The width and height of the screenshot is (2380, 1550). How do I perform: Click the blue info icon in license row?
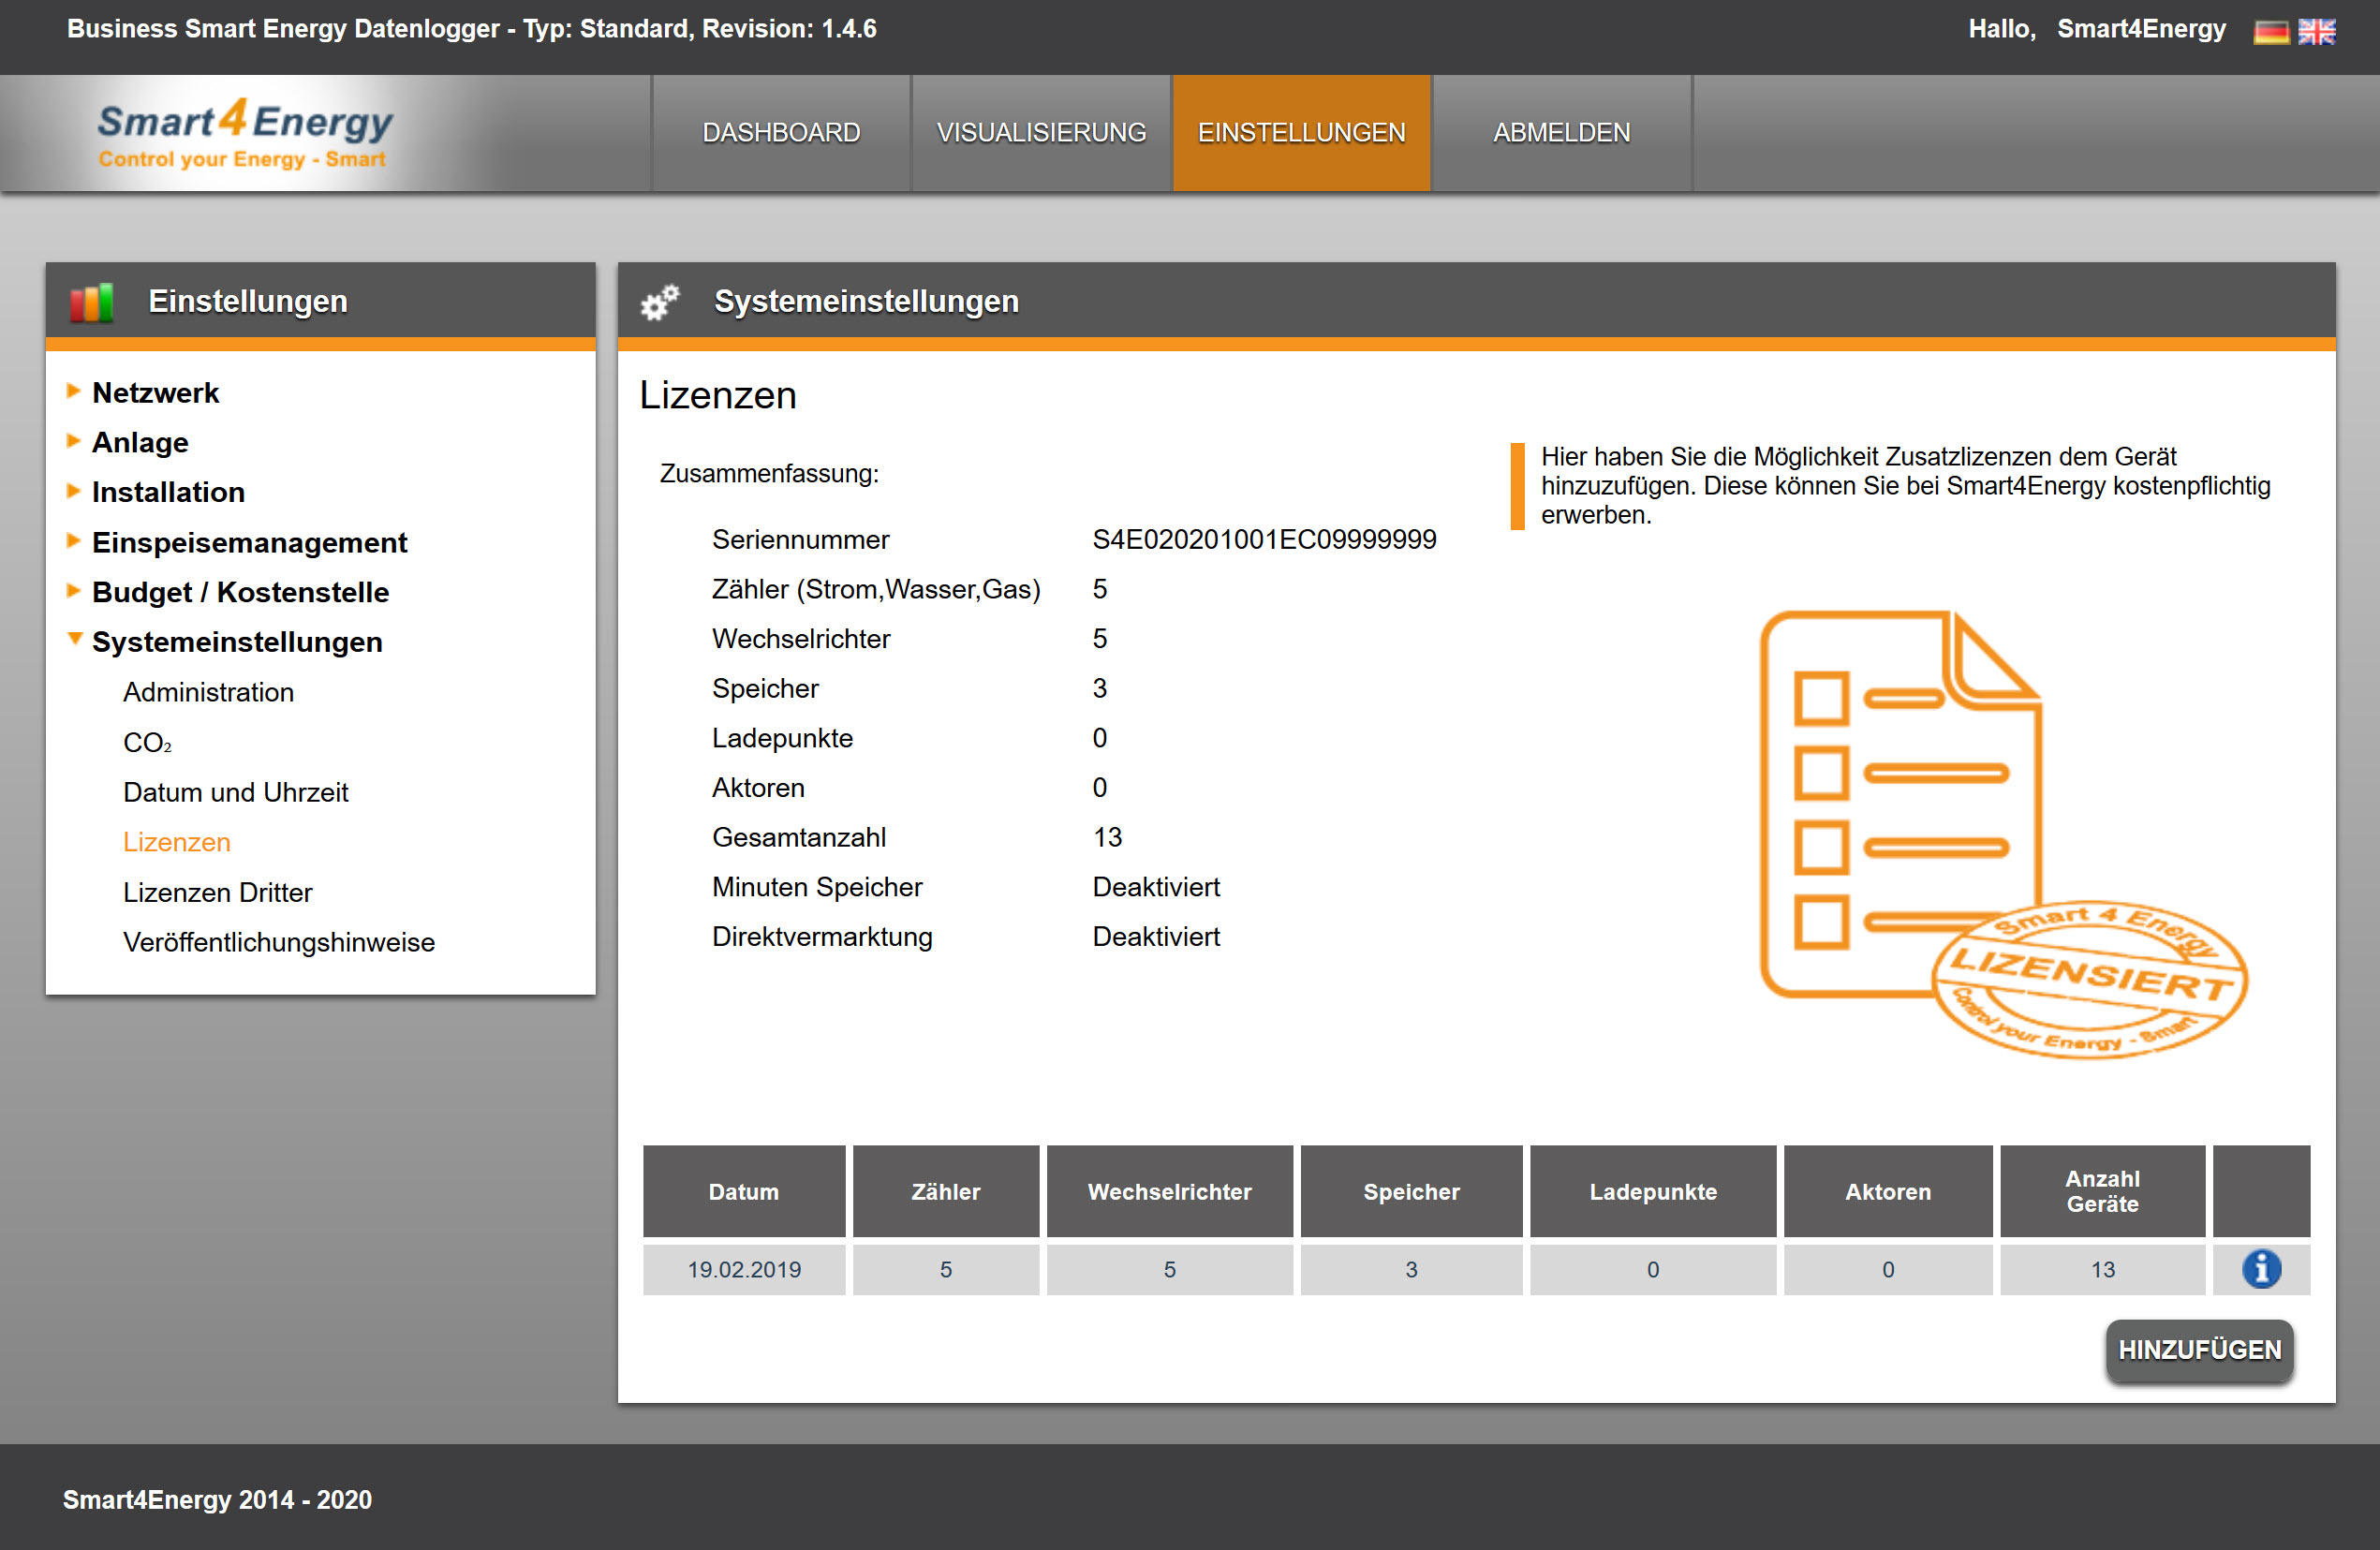click(2261, 1268)
